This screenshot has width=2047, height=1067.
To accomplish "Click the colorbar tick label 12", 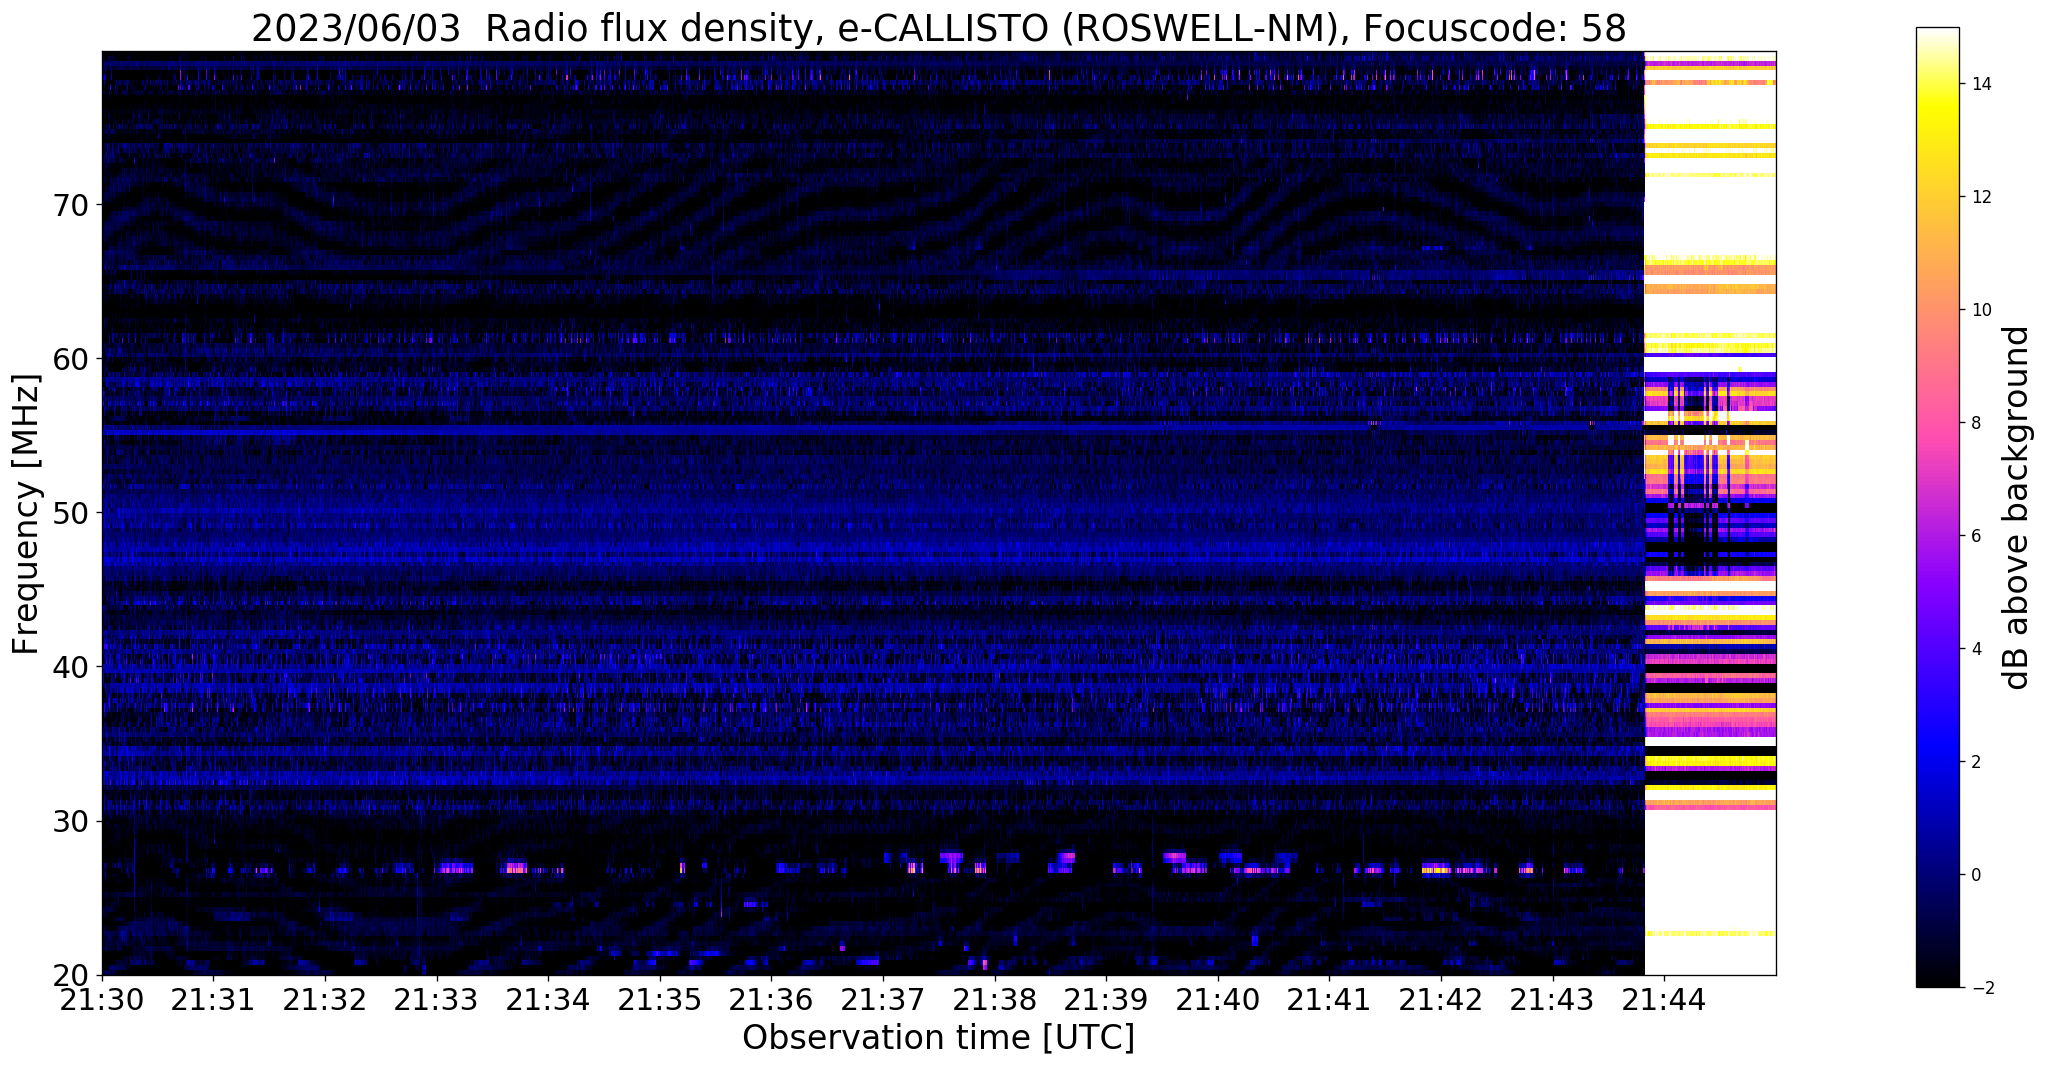I will pos(1980,197).
